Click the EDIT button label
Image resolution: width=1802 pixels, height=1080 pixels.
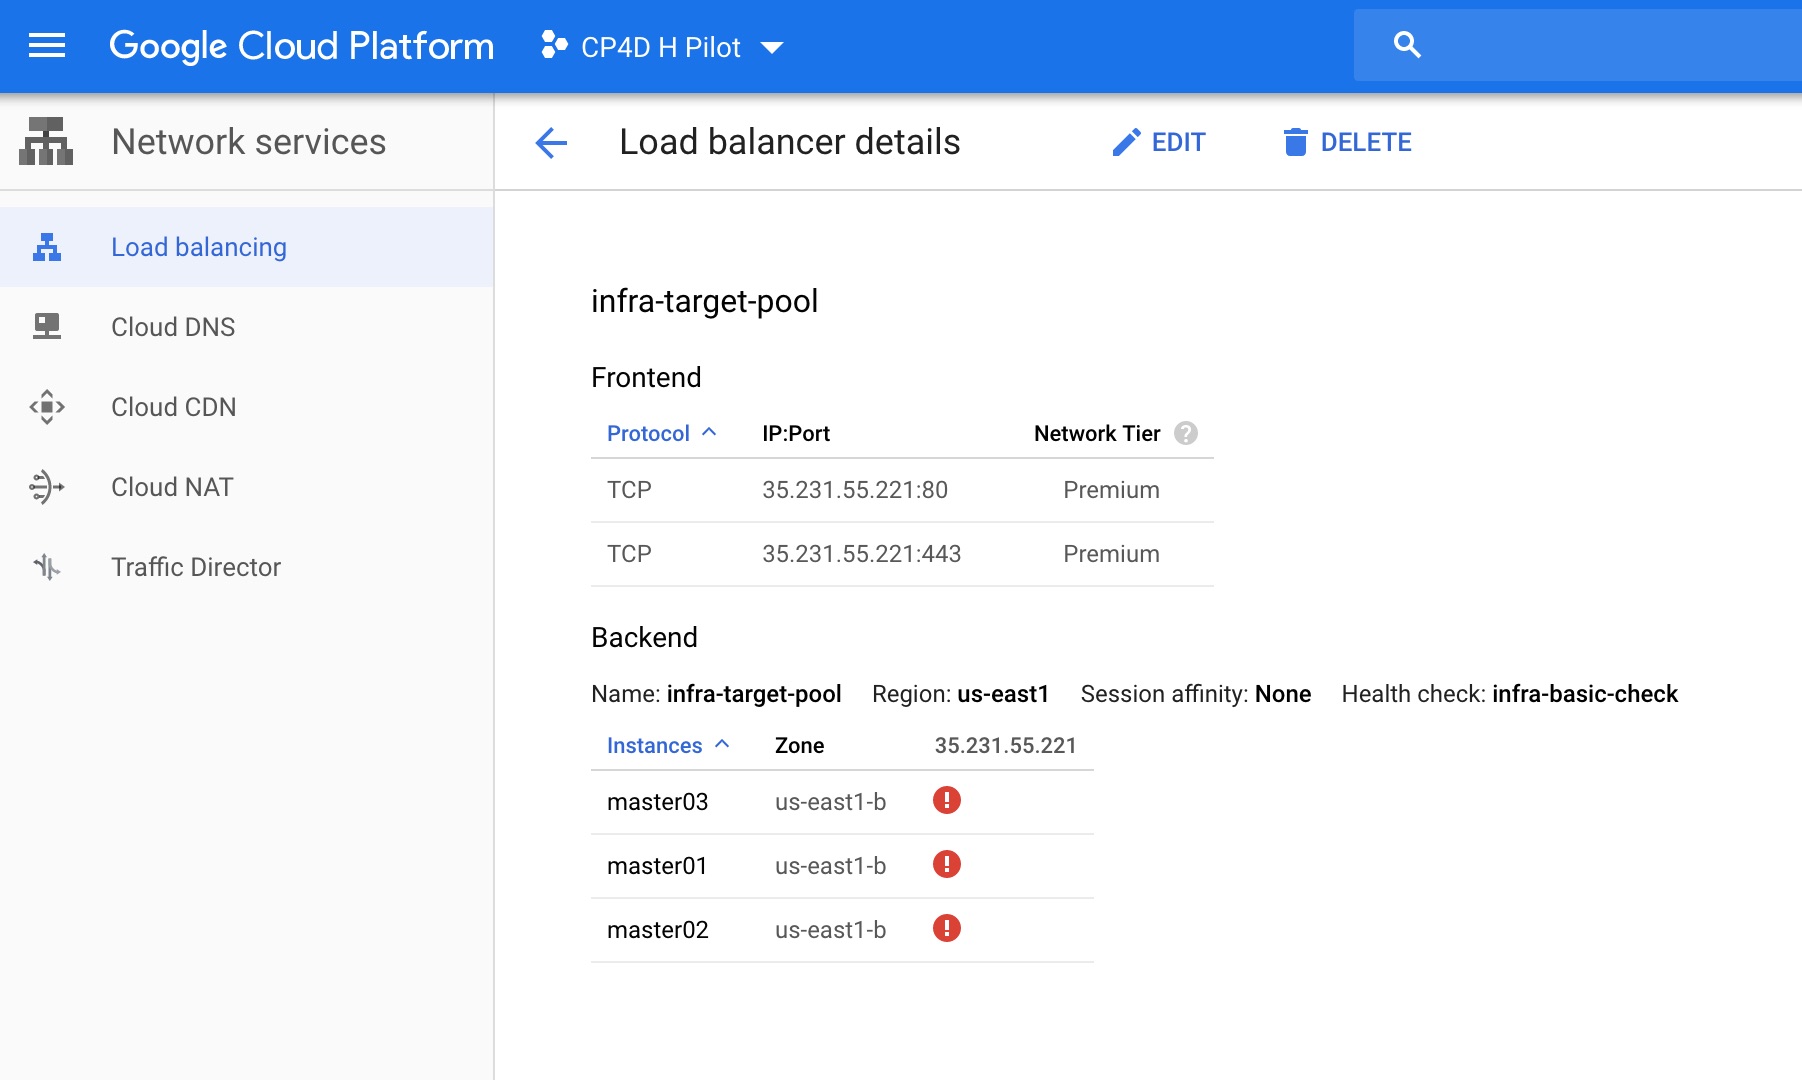coord(1179,143)
